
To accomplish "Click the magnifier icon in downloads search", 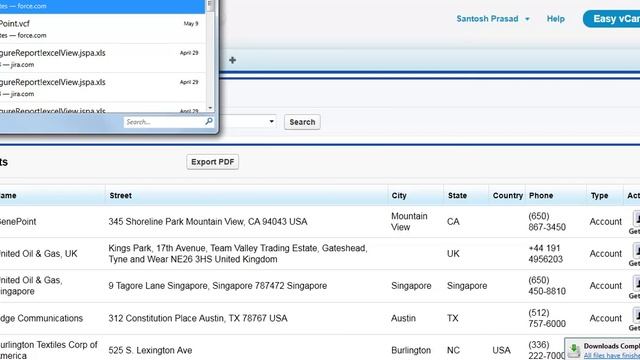I will (209, 121).
